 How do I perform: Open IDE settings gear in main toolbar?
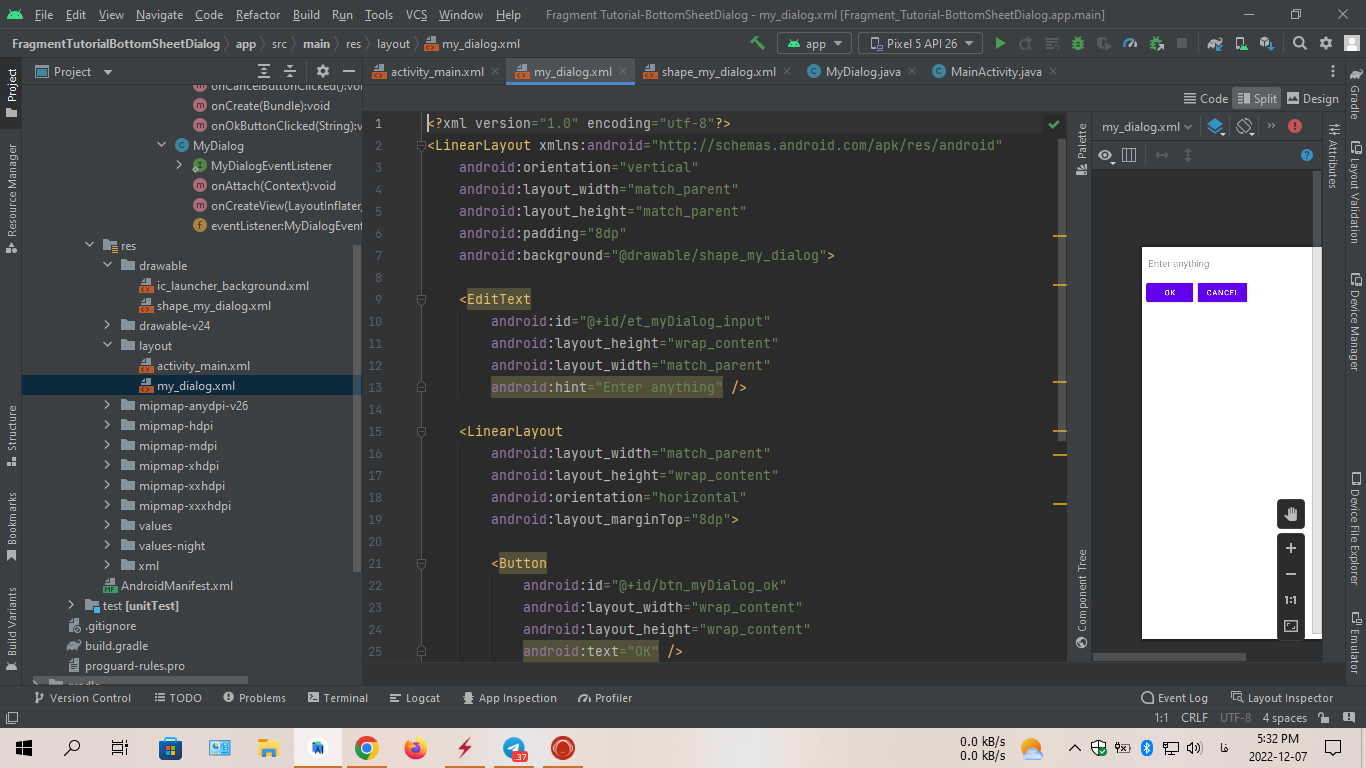[x=1326, y=43]
